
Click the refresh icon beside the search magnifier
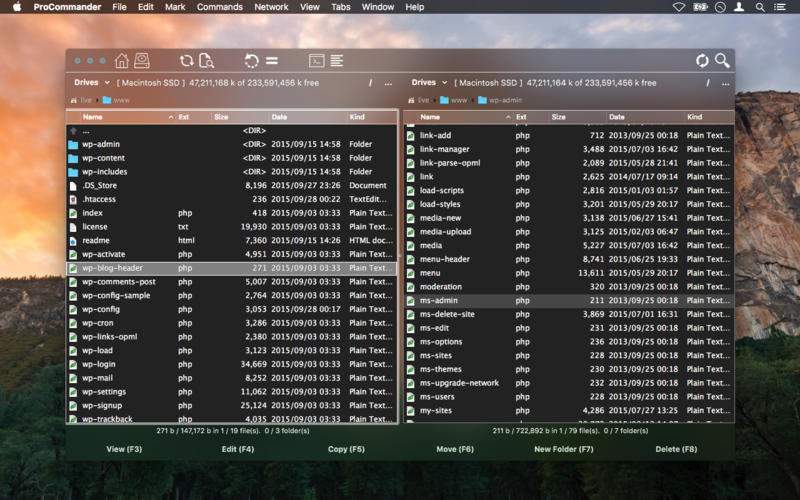(702, 61)
